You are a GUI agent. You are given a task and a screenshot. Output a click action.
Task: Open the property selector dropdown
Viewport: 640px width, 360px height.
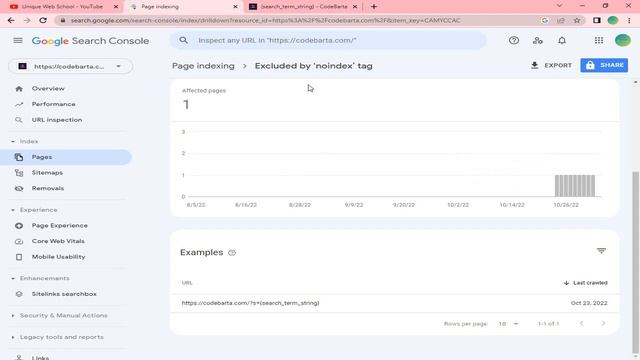point(71,66)
